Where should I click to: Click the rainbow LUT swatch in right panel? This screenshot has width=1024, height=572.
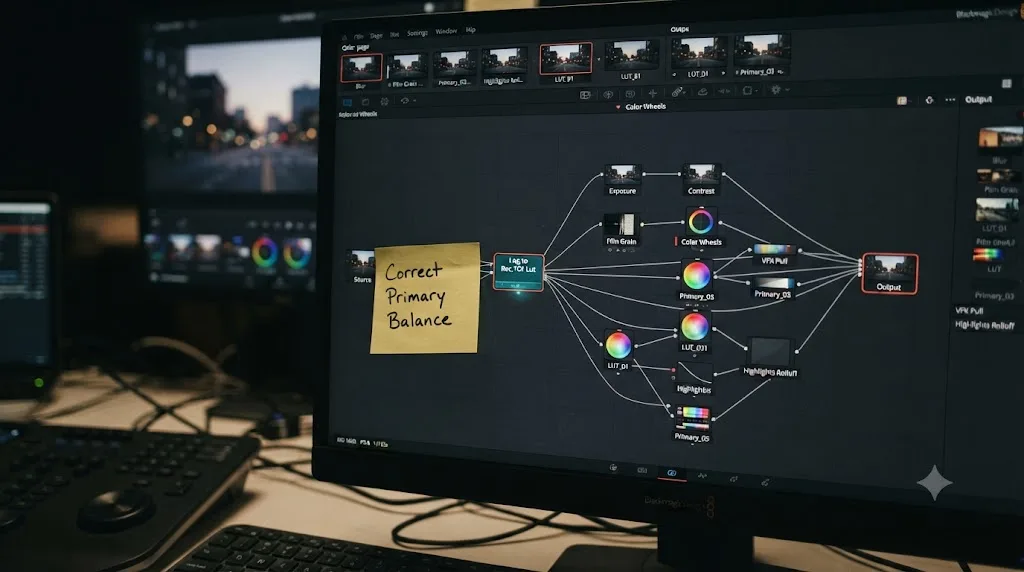click(x=987, y=257)
